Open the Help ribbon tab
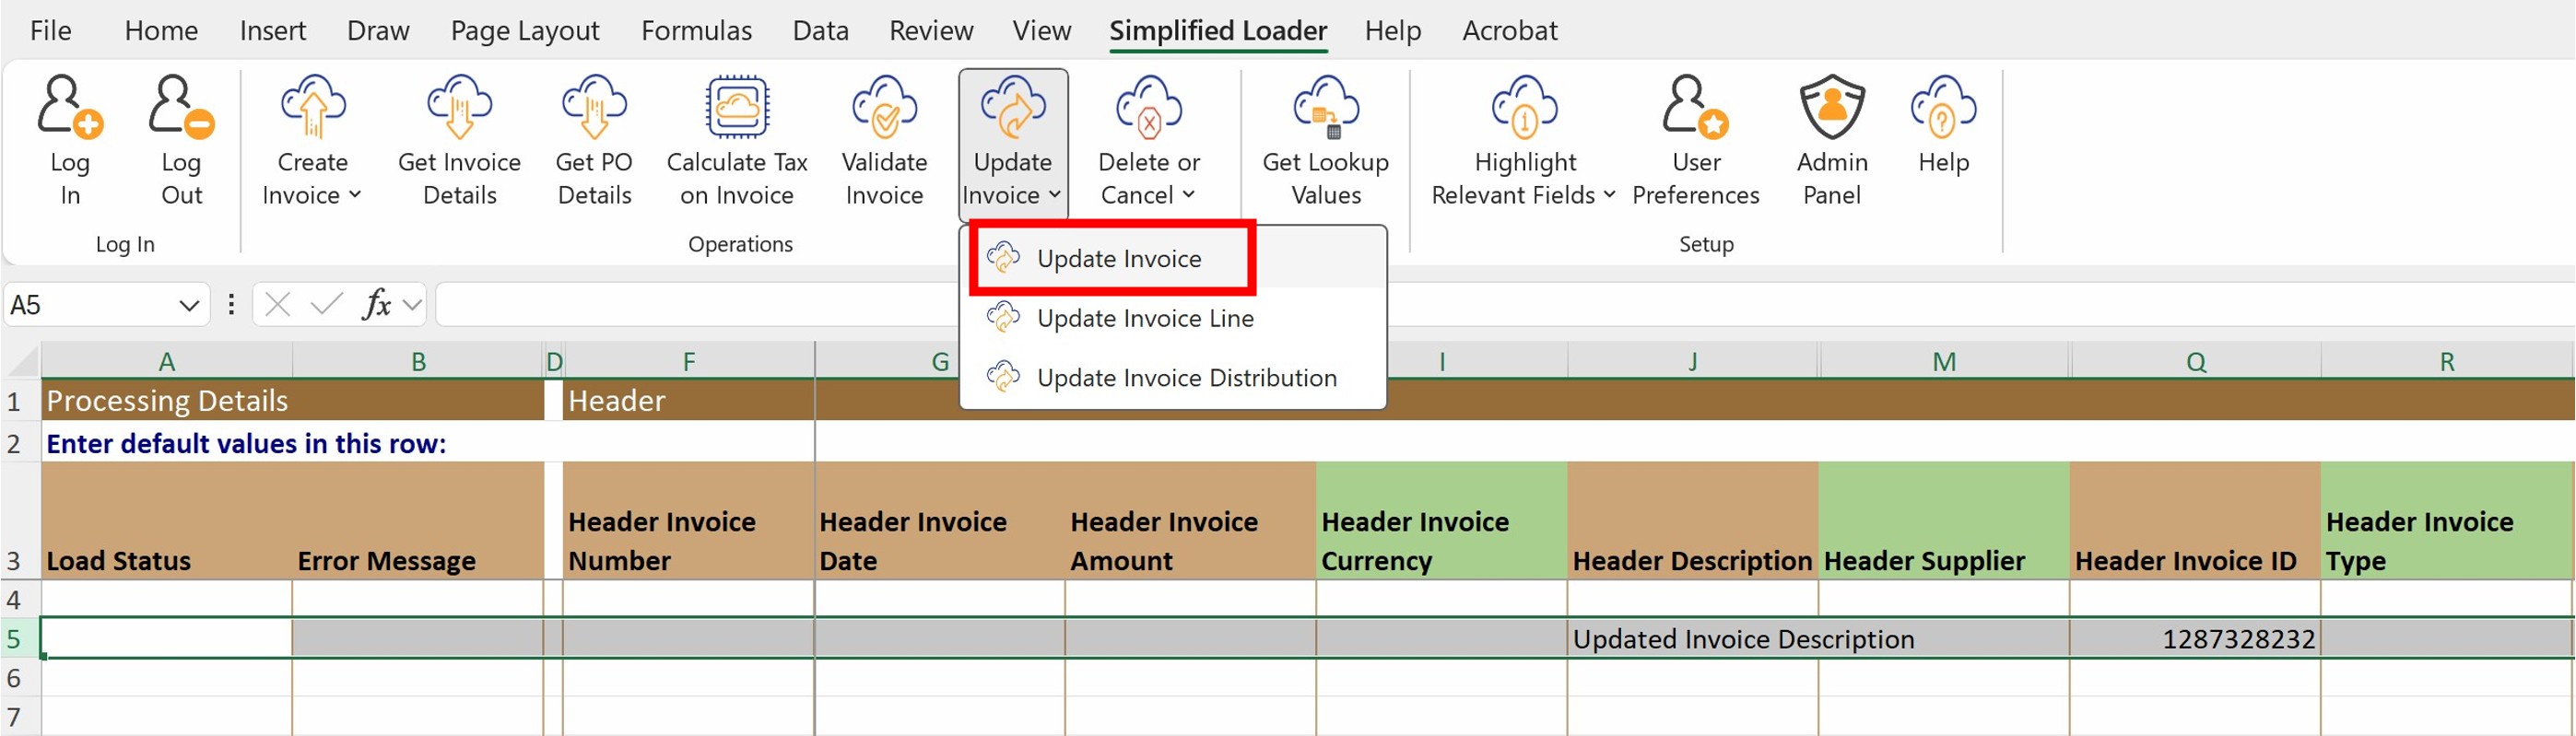2576x736 pixels. click(x=1392, y=31)
